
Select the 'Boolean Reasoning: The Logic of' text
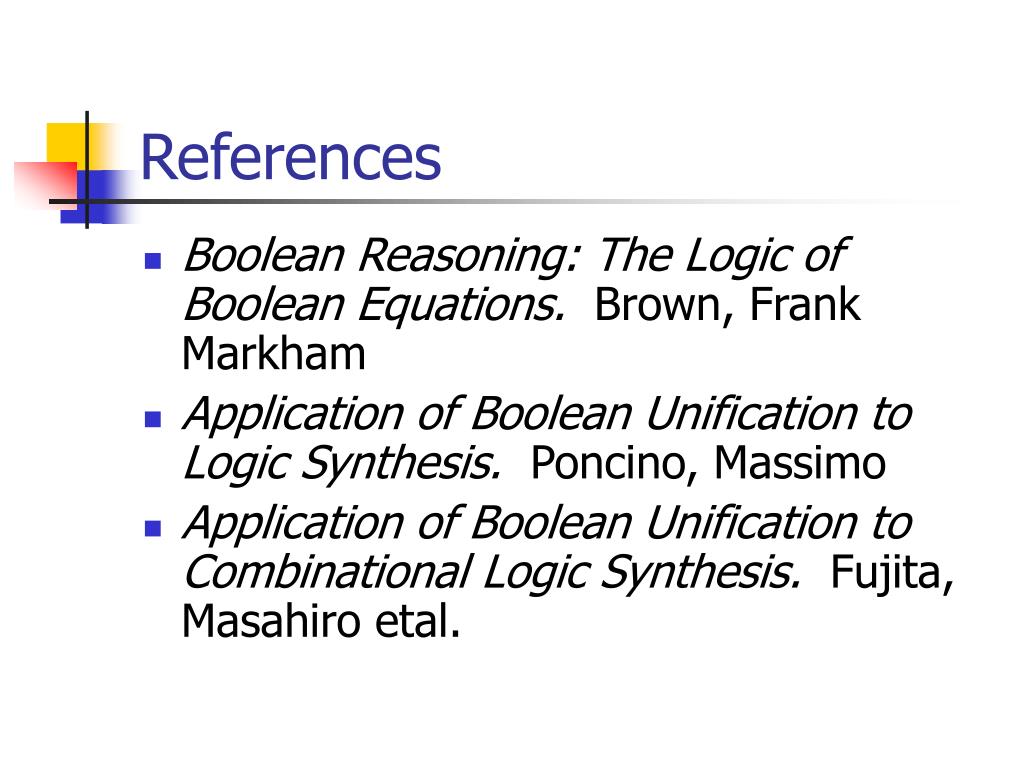pos(515,255)
